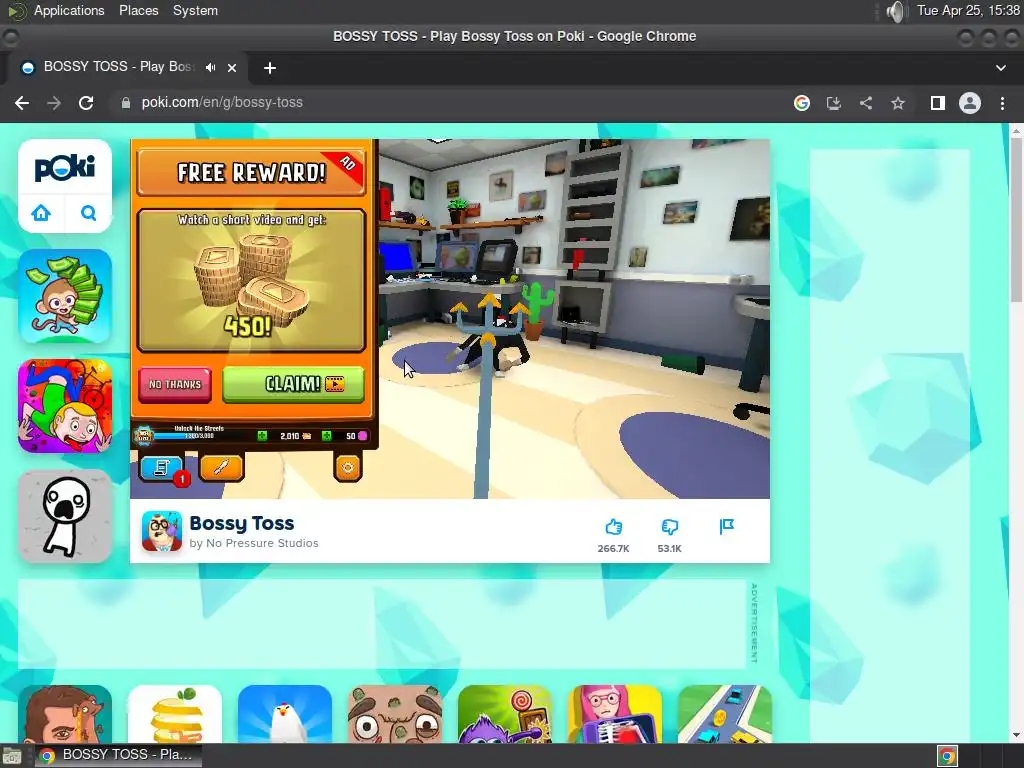Open the Poki logo link
Image resolution: width=1024 pixels, height=768 pixels.
65,168
